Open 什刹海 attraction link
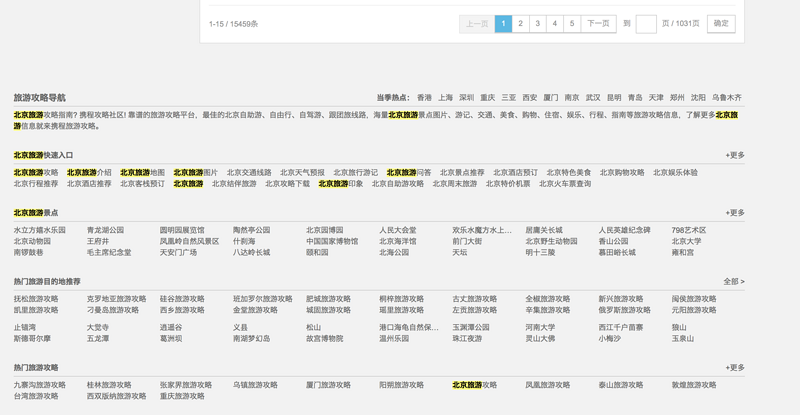 (244, 241)
